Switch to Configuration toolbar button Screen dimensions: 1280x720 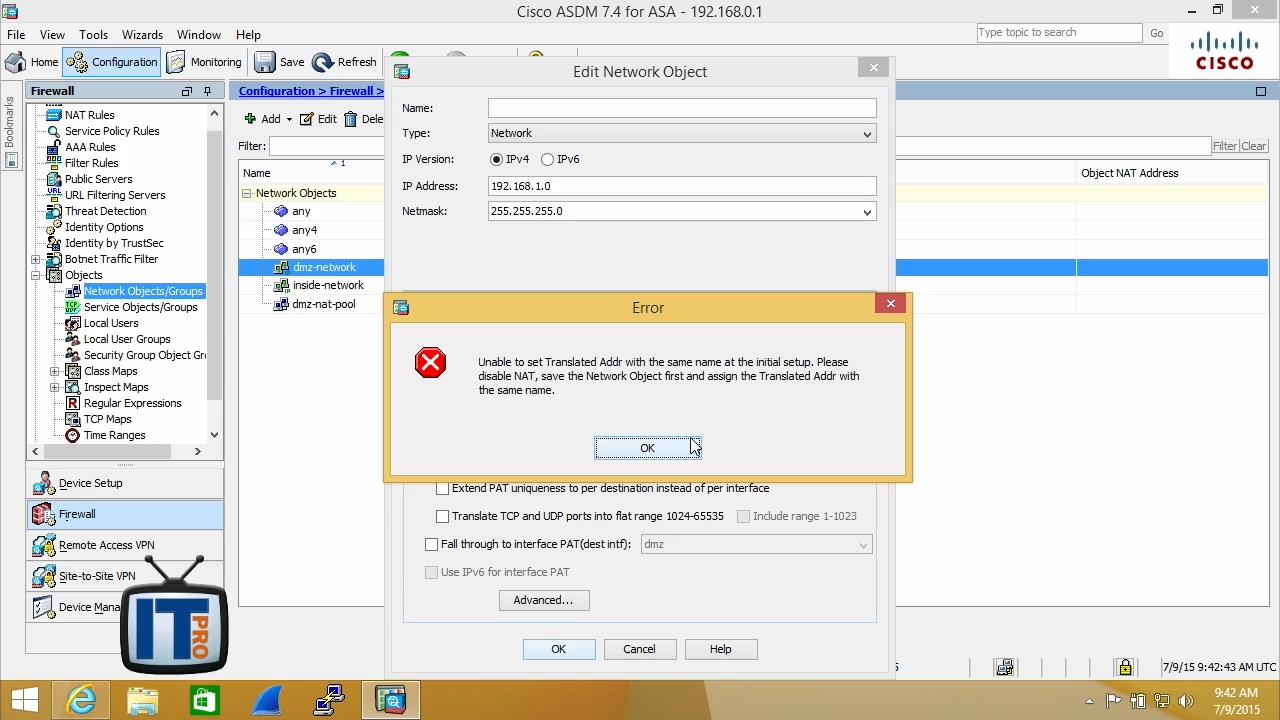(x=112, y=62)
